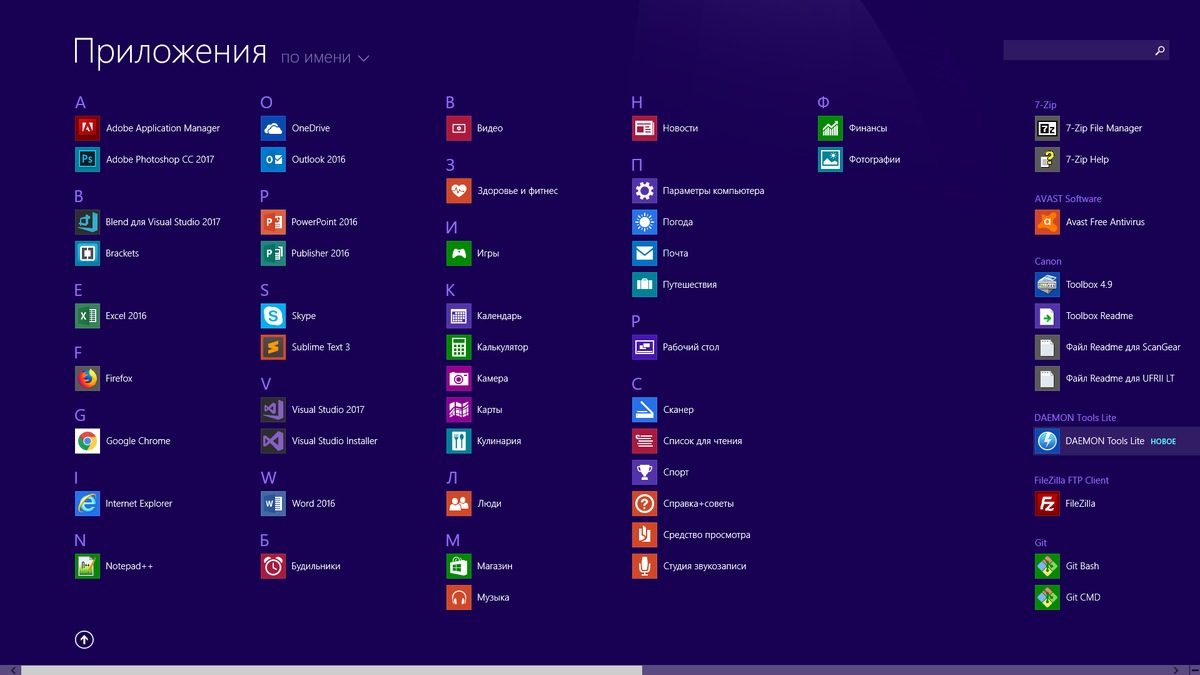Open Игры gamepad icon

pos(459,253)
